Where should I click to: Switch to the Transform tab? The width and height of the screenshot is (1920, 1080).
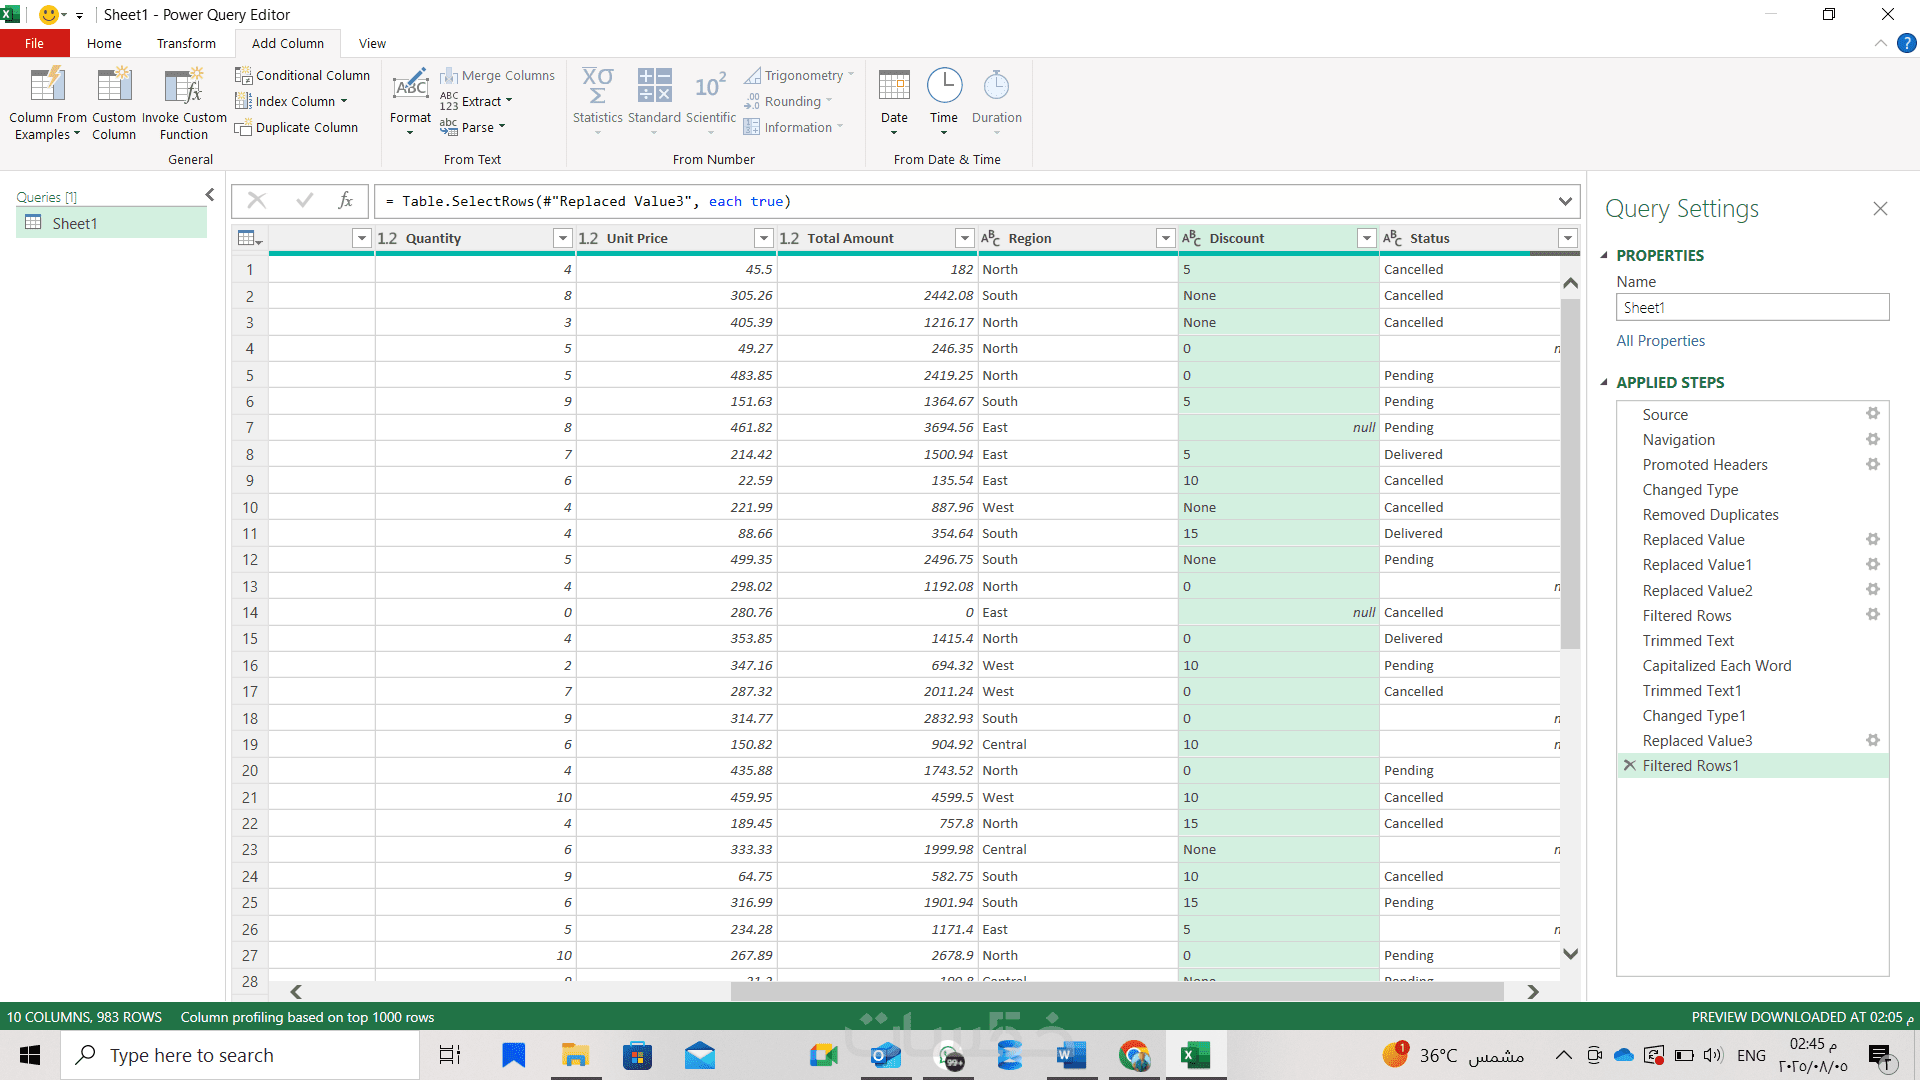click(186, 43)
